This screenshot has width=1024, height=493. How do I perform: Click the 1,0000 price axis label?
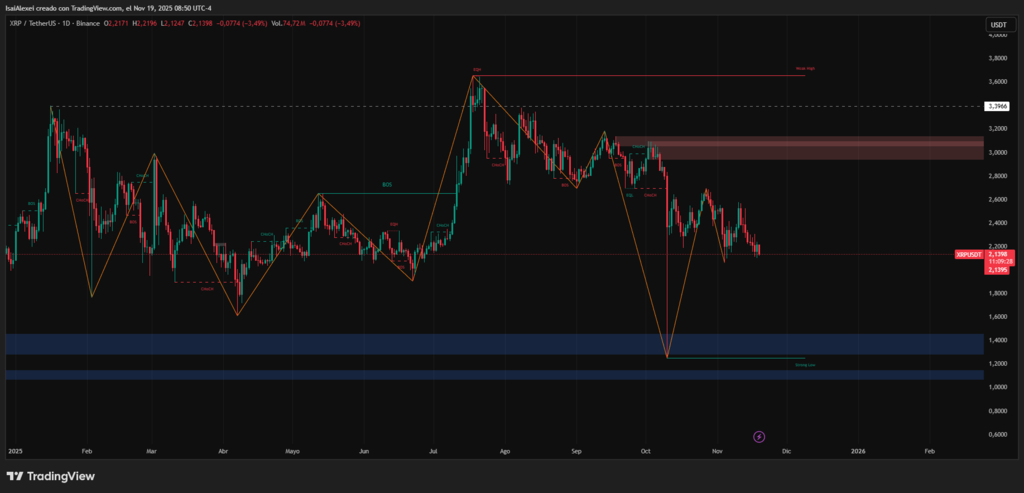997,388
